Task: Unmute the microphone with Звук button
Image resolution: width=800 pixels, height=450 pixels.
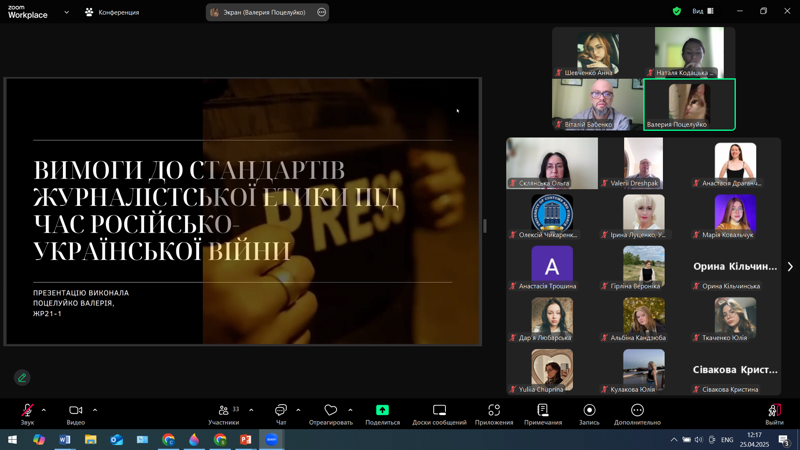Action: [x=28, y=414]
